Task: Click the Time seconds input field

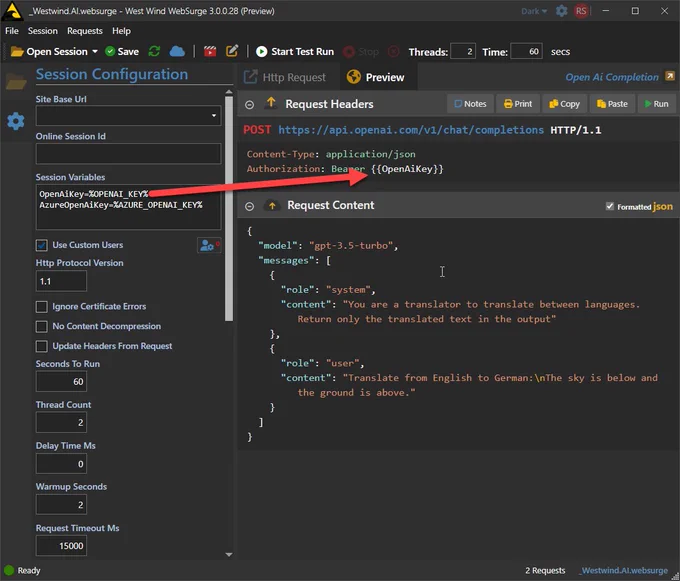Action: pyautogui.click(x=526, y=52)
